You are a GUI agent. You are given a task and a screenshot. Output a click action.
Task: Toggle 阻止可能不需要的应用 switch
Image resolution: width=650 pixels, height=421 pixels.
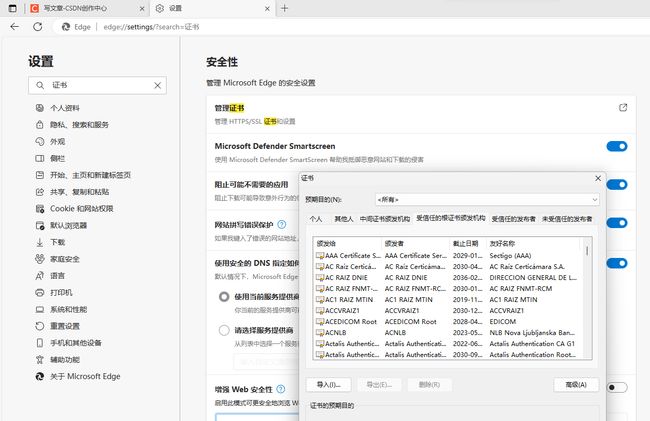coord(617,184)
